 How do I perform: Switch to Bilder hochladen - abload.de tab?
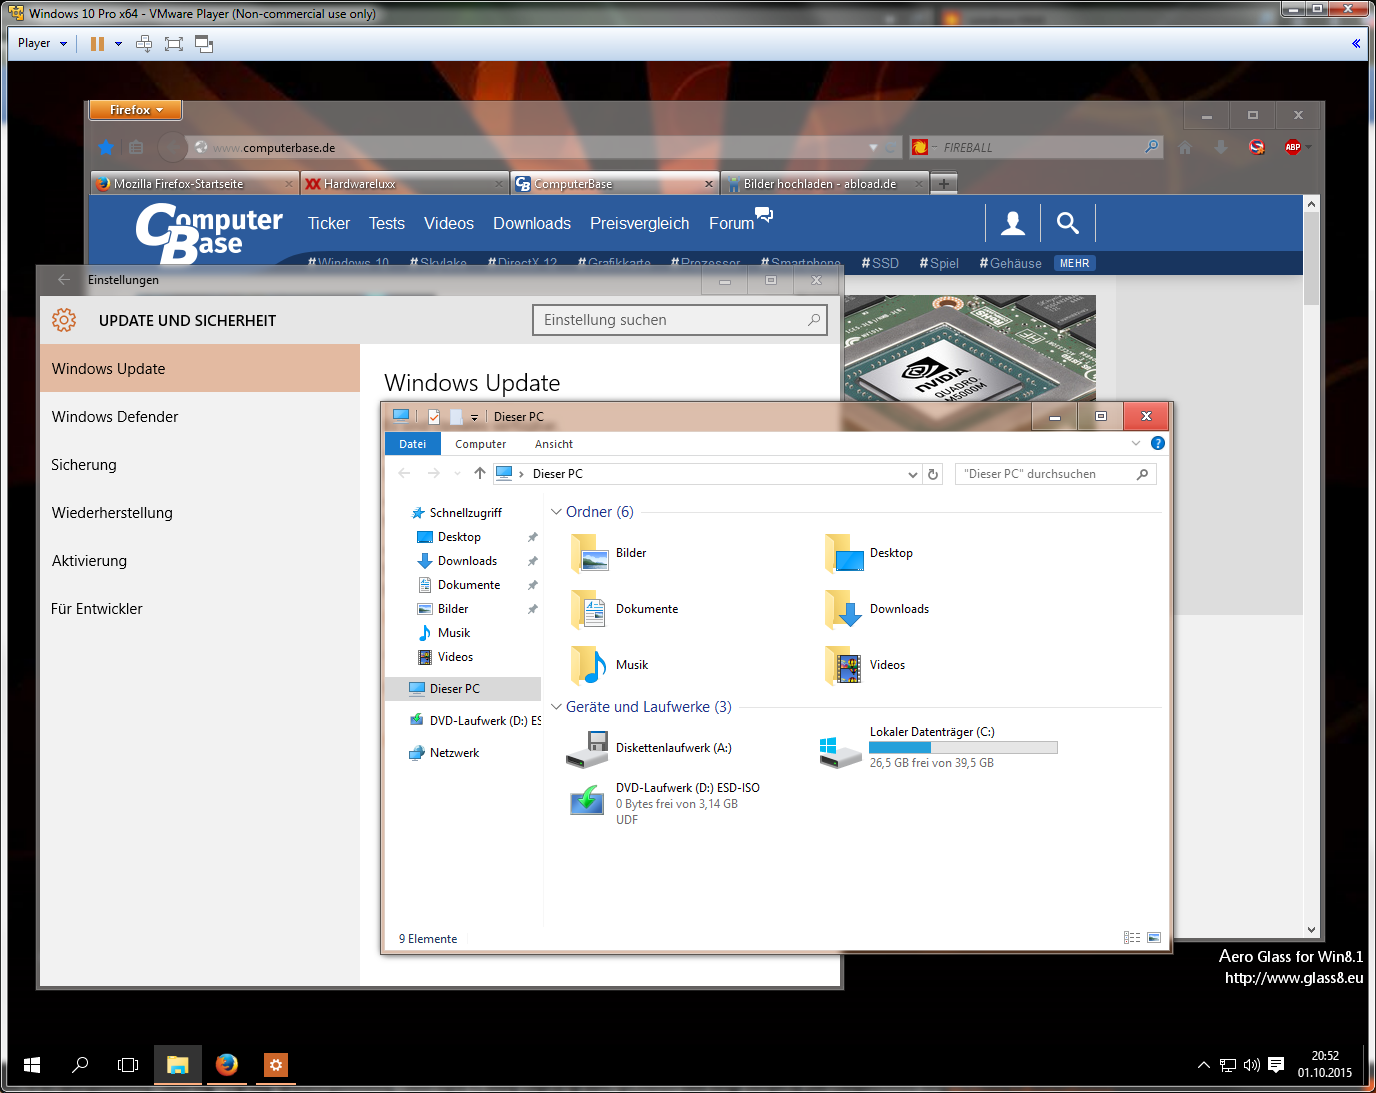824,184
